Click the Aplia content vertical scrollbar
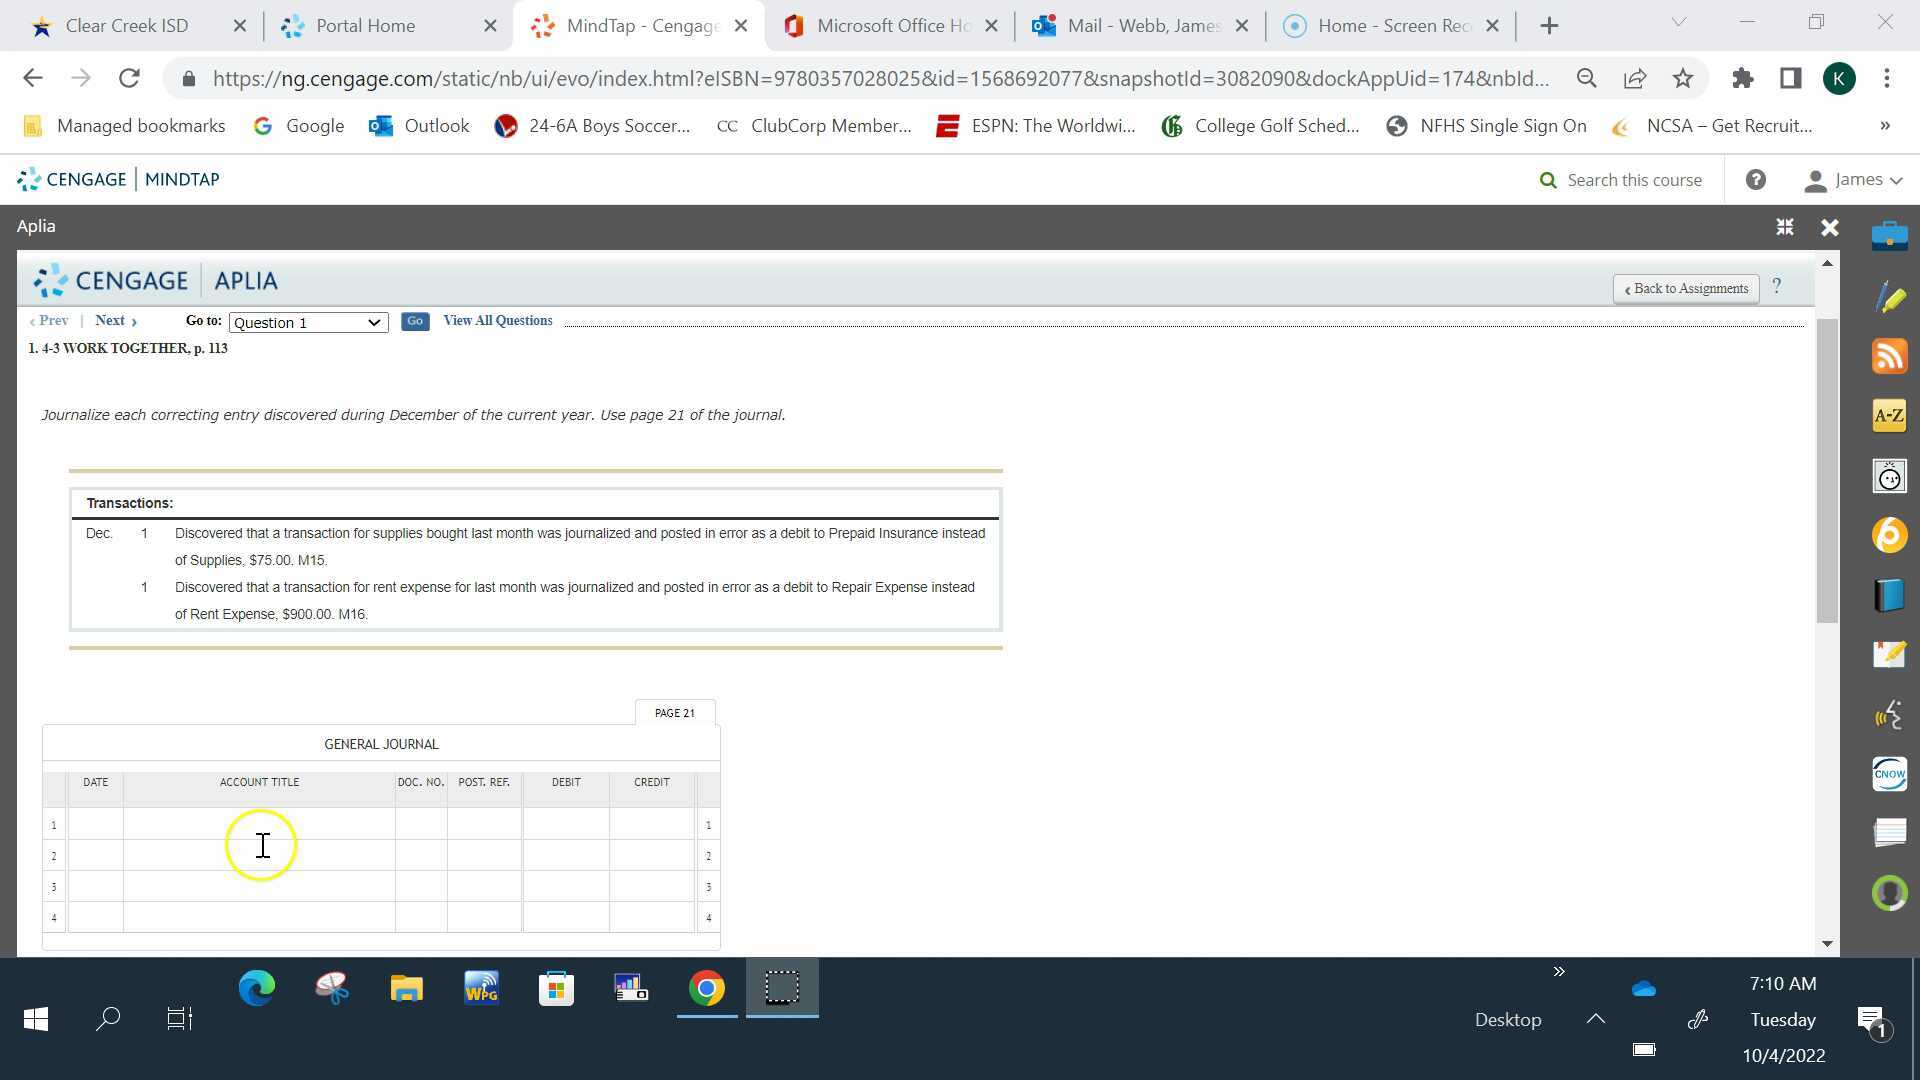Image resolution: width=1920 pixels, height=1080 pixels. 1827,470
